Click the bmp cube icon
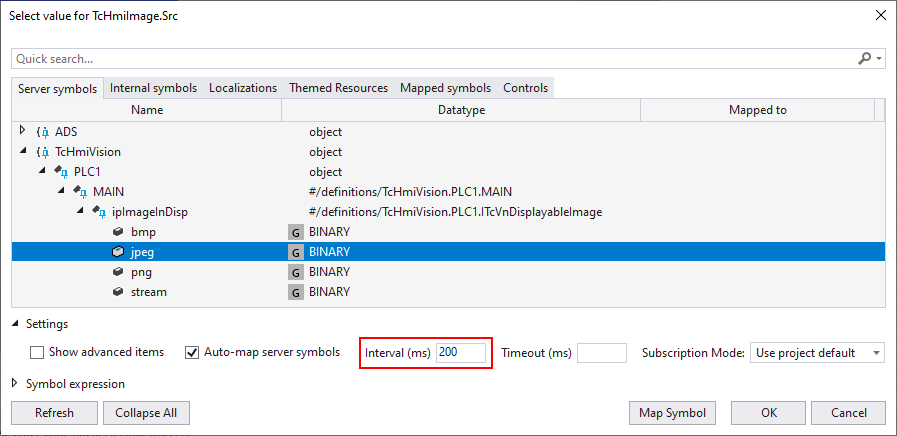 (118, 232)
